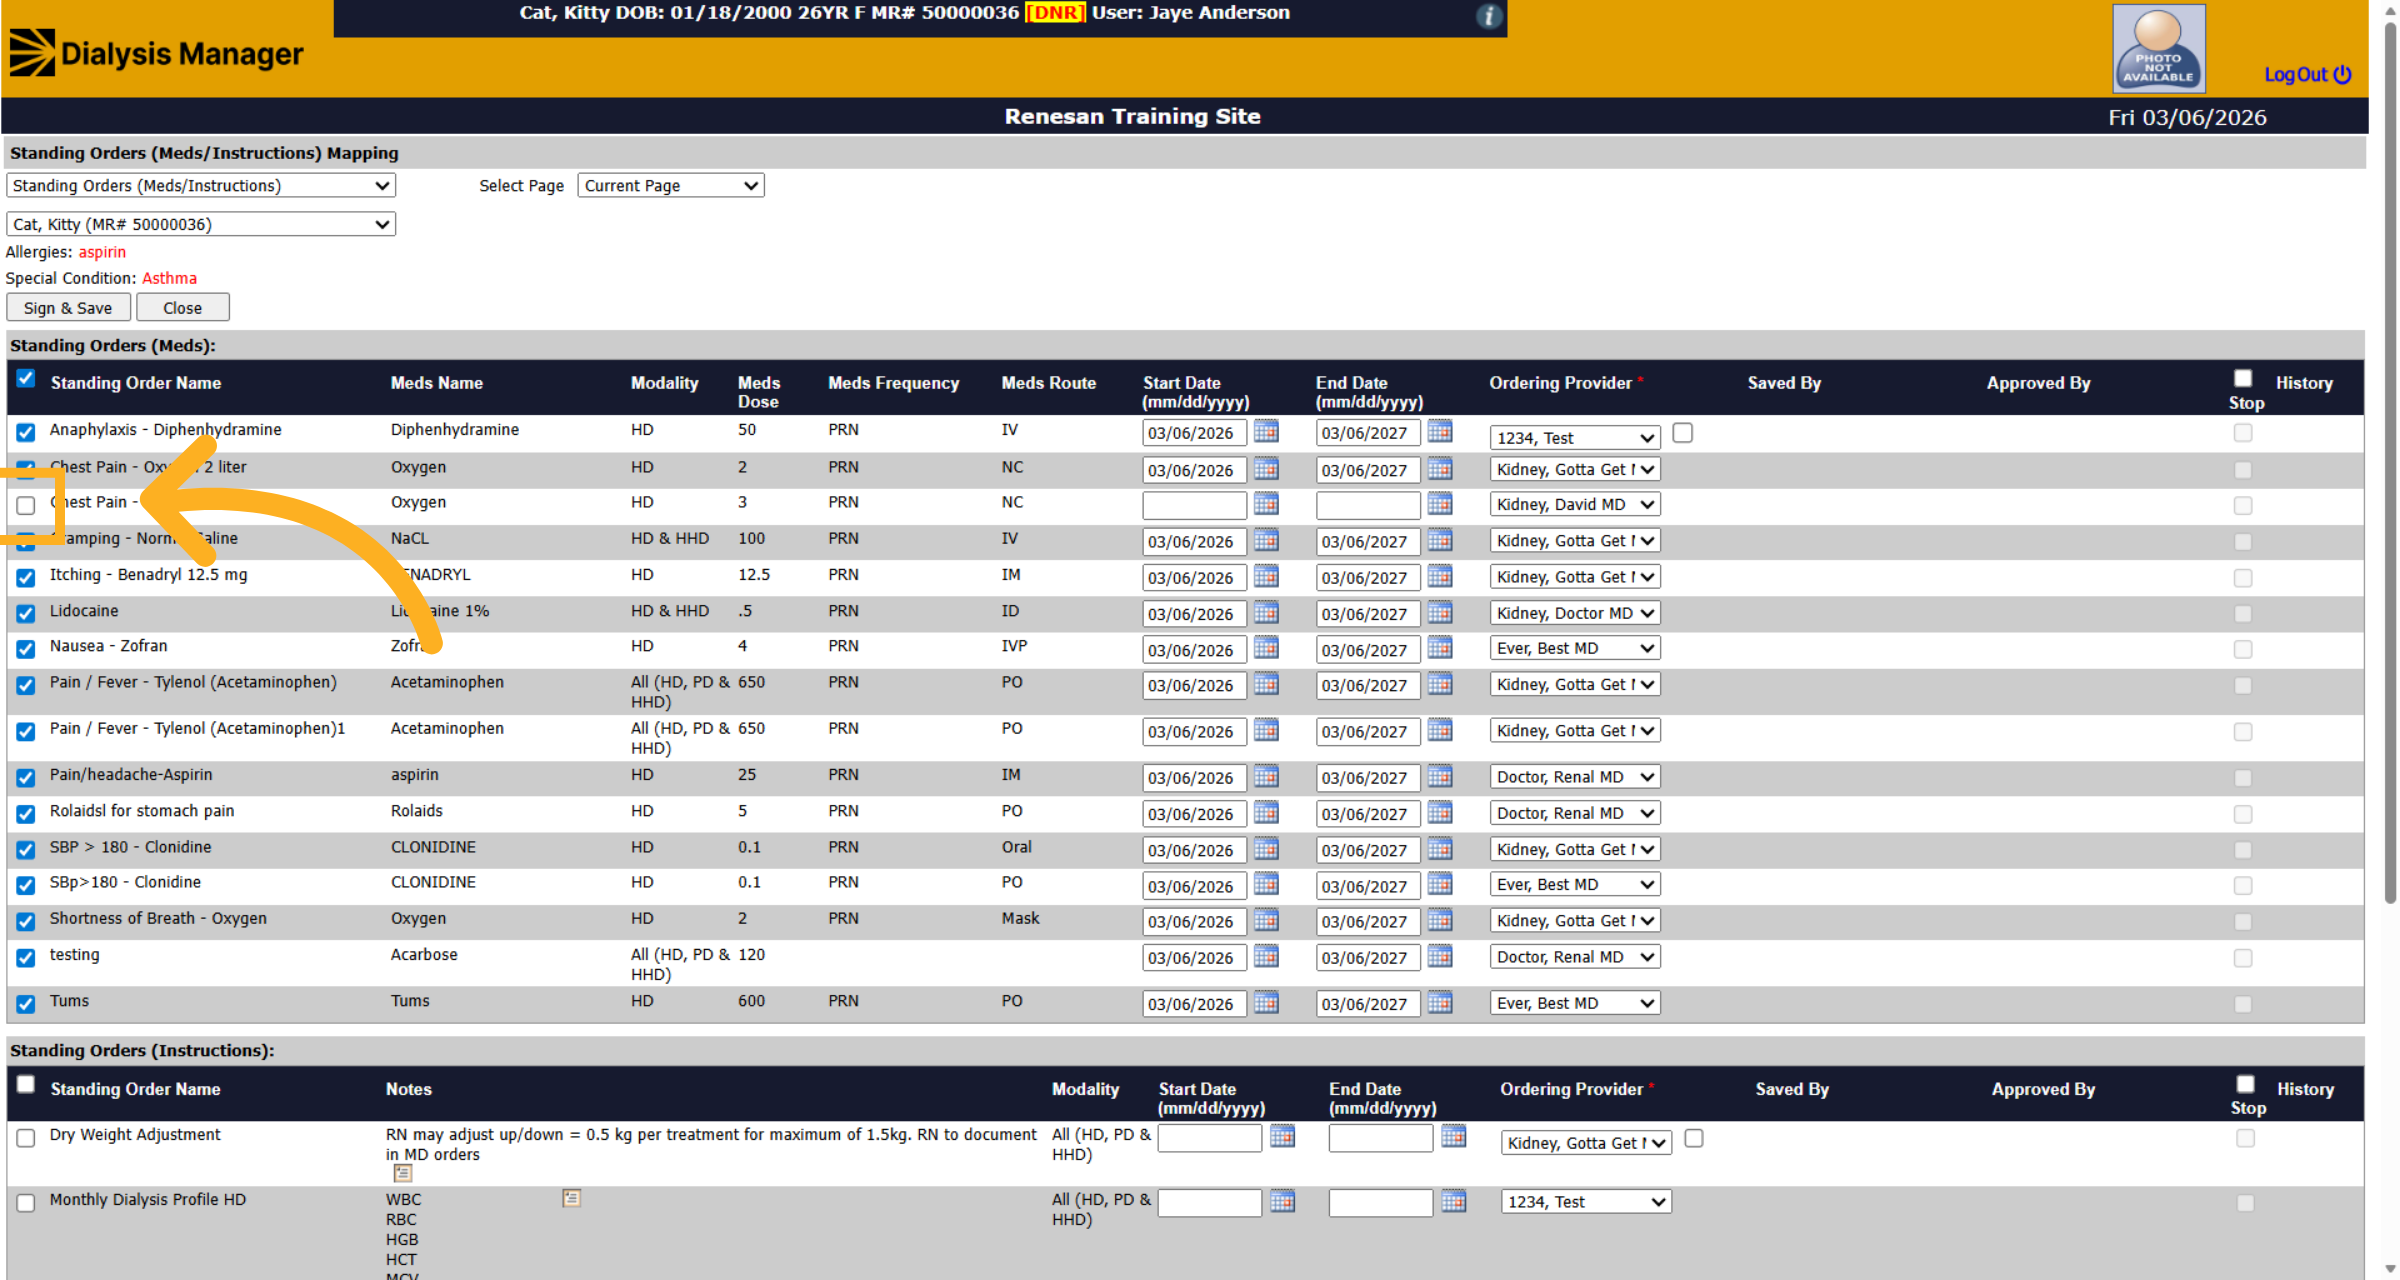
Task: Open End Date calendar for Pain/headache-Aspirin row
Action: [1440, 777]
